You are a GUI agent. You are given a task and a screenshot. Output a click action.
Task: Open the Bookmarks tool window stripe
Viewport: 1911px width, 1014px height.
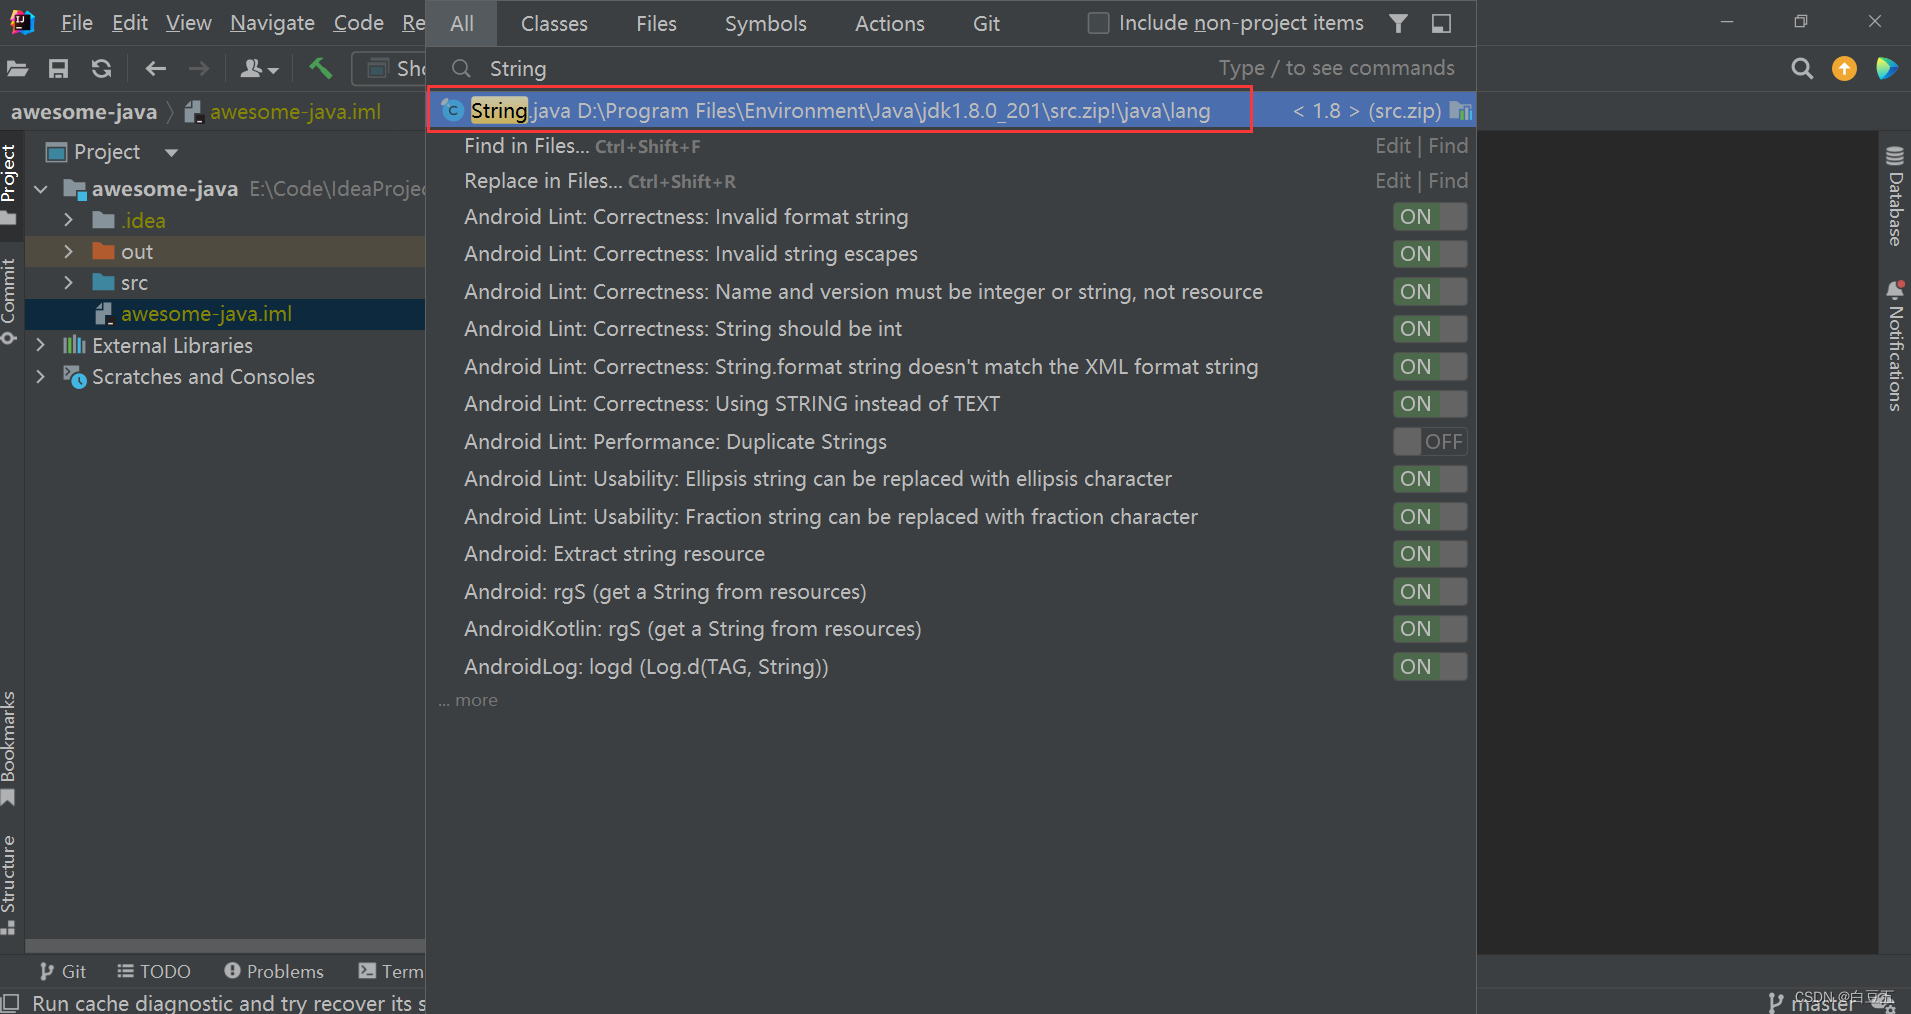9,748
